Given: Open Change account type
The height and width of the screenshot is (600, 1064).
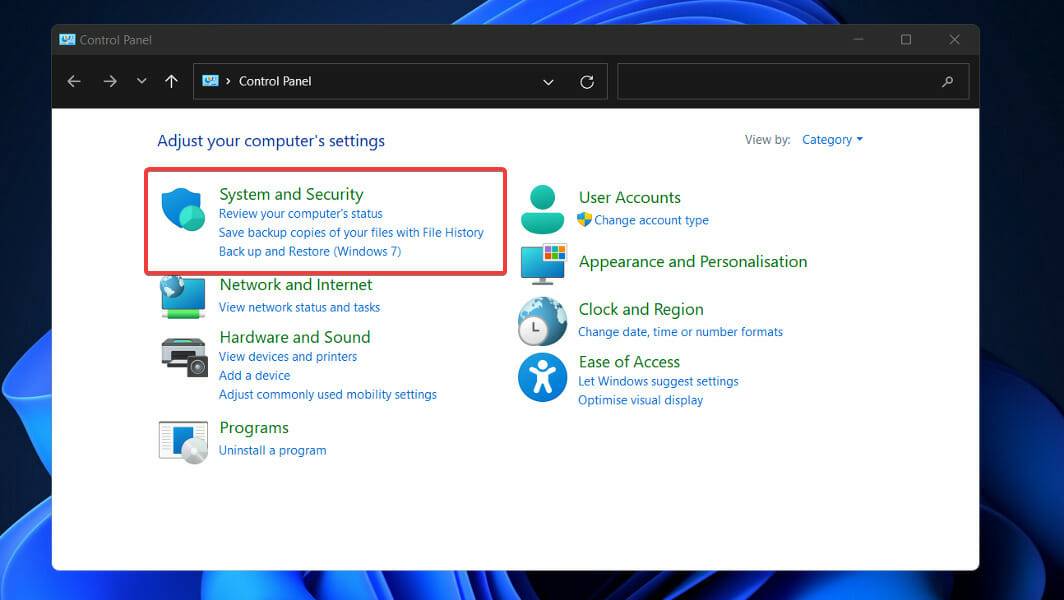Looking at the screenshot, I should [x=651, y=220].
